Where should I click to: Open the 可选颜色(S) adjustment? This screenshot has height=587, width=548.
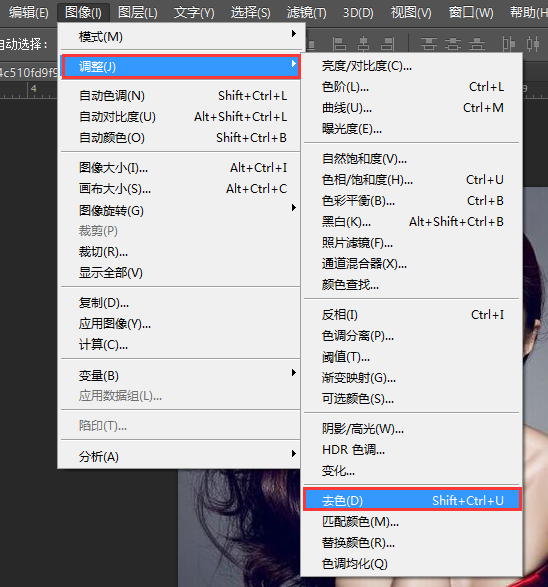click(x=412, y=398)
